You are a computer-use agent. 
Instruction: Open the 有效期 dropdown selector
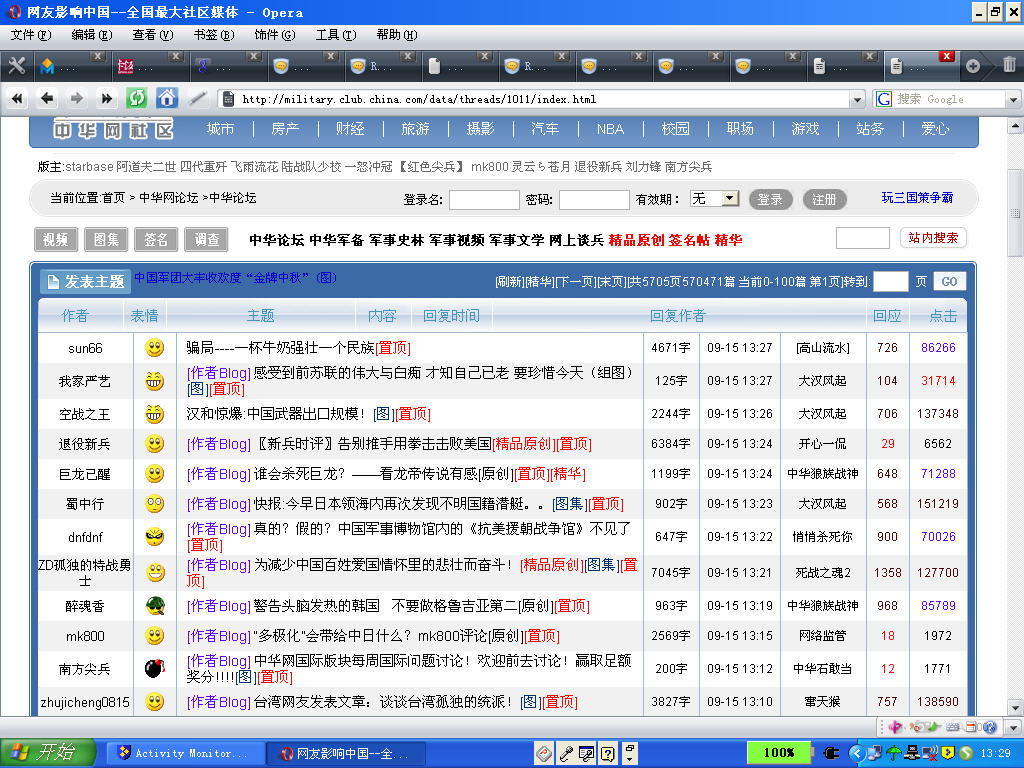[x=730, y=199]
